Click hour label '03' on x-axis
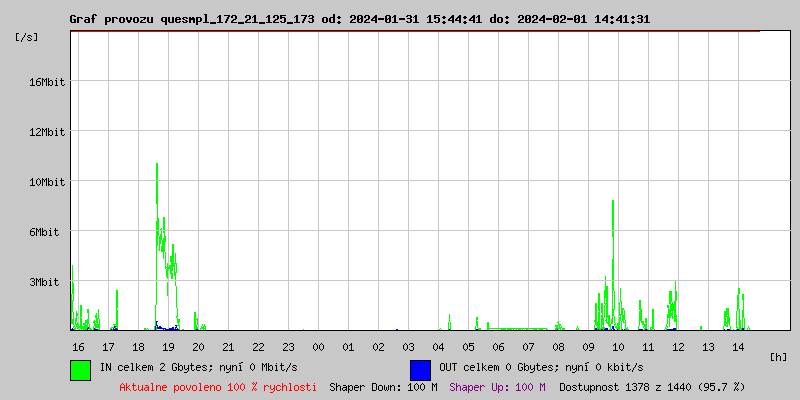This screenshot has width=800, height=400. 408,347
